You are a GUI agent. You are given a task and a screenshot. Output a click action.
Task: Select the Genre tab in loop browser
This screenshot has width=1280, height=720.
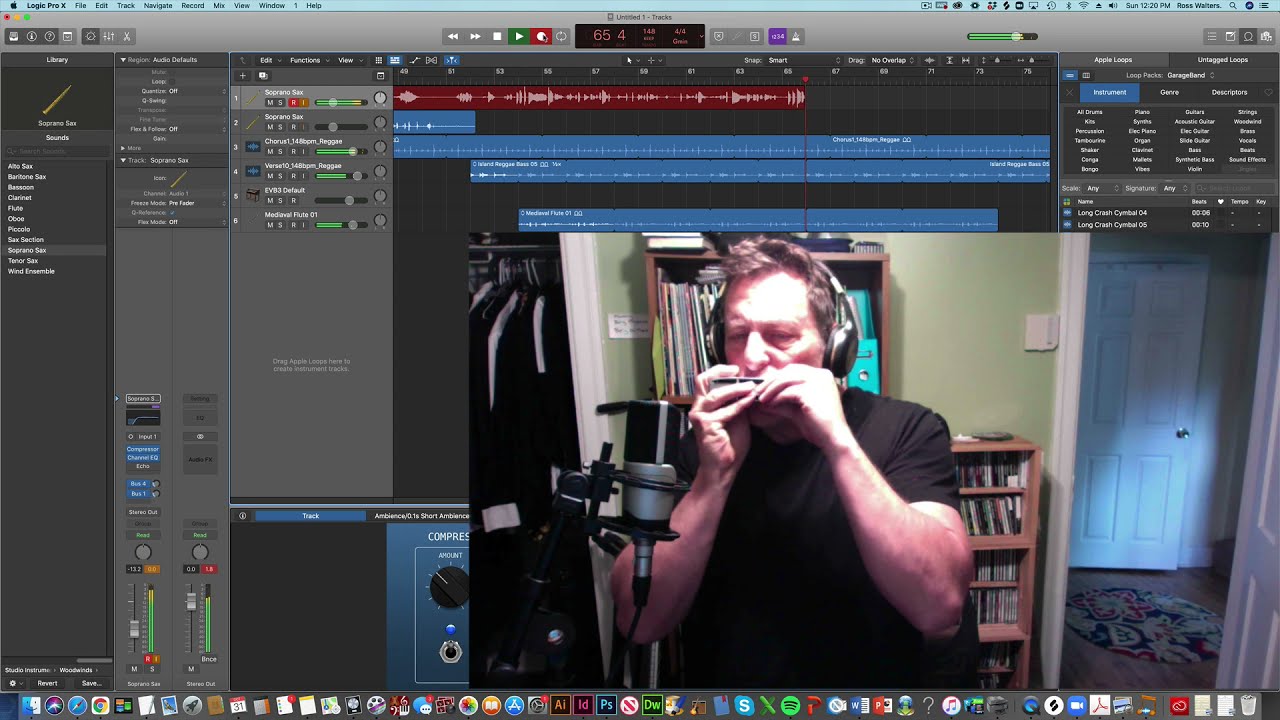pyautogui.click(x=1169, y=92)
